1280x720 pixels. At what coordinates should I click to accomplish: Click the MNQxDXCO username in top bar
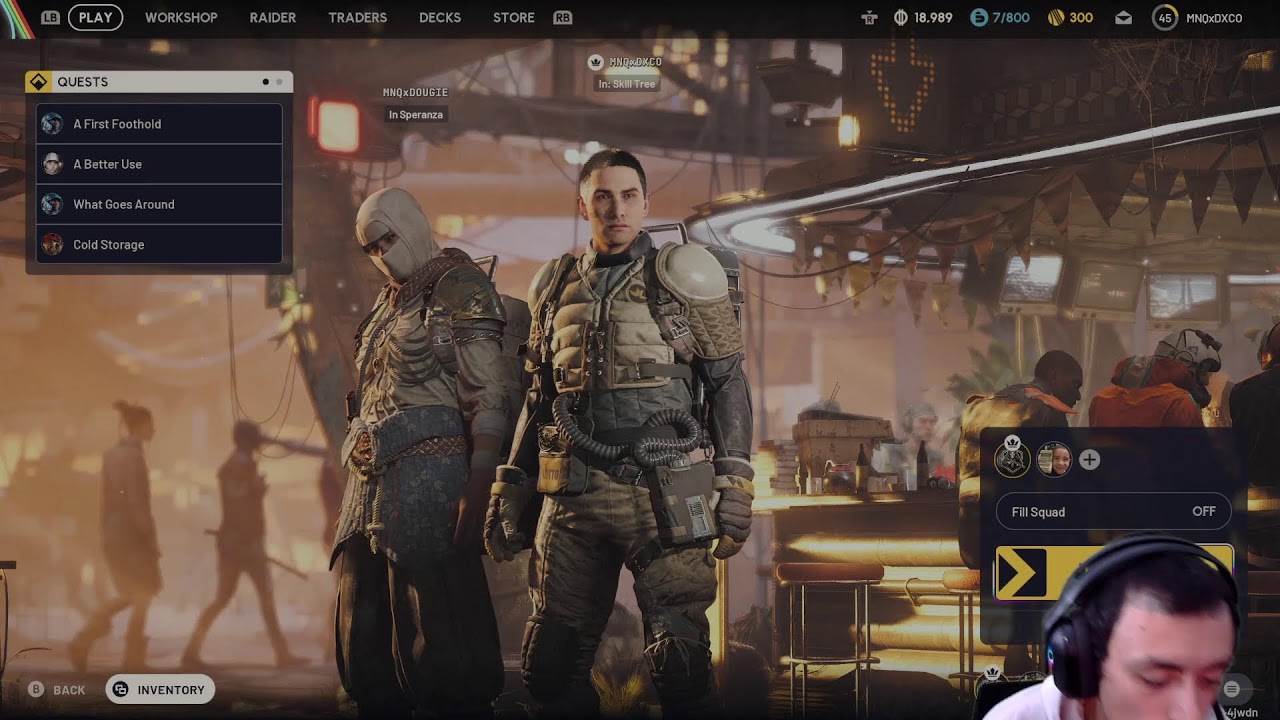1214,18
